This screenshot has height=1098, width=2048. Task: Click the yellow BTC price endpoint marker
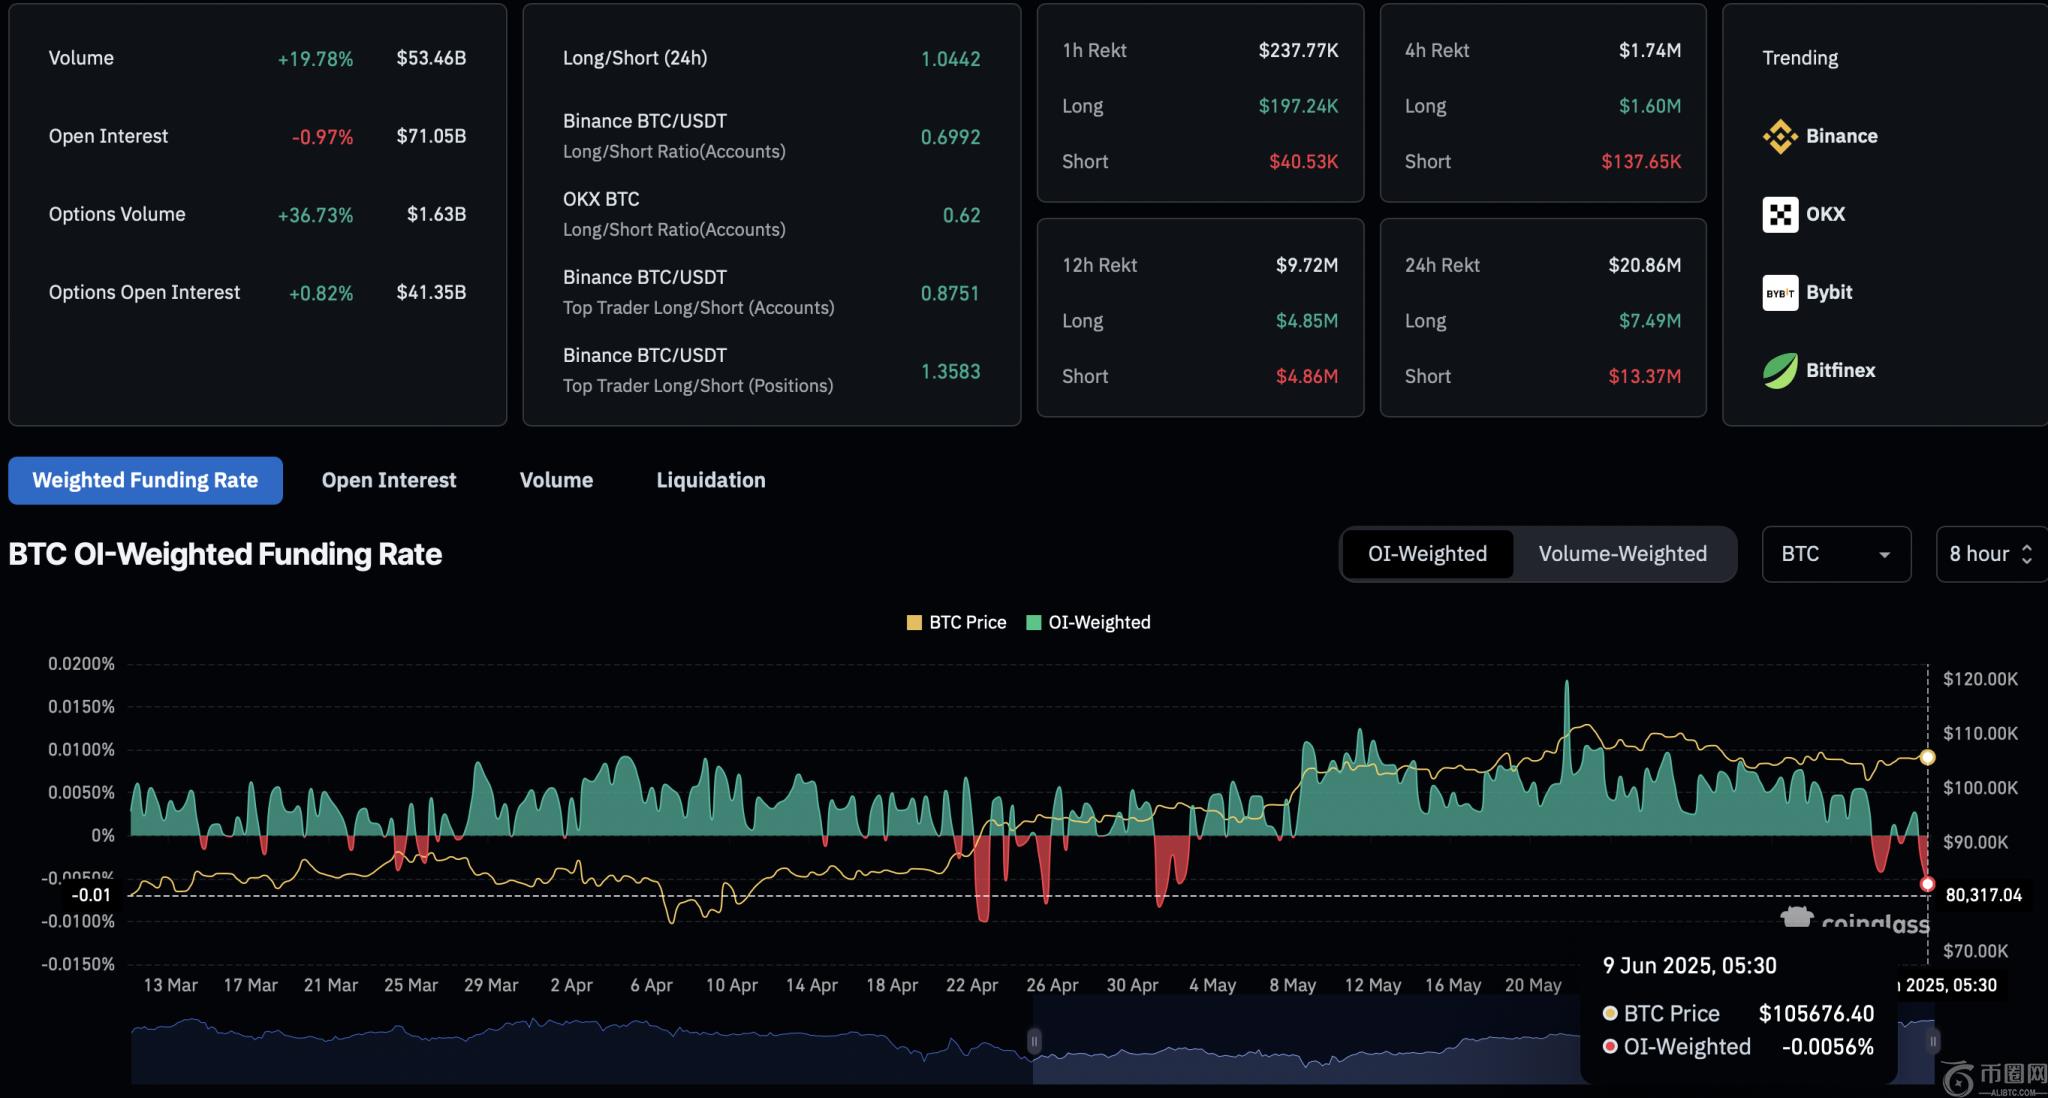click(x=1927, y=757)
